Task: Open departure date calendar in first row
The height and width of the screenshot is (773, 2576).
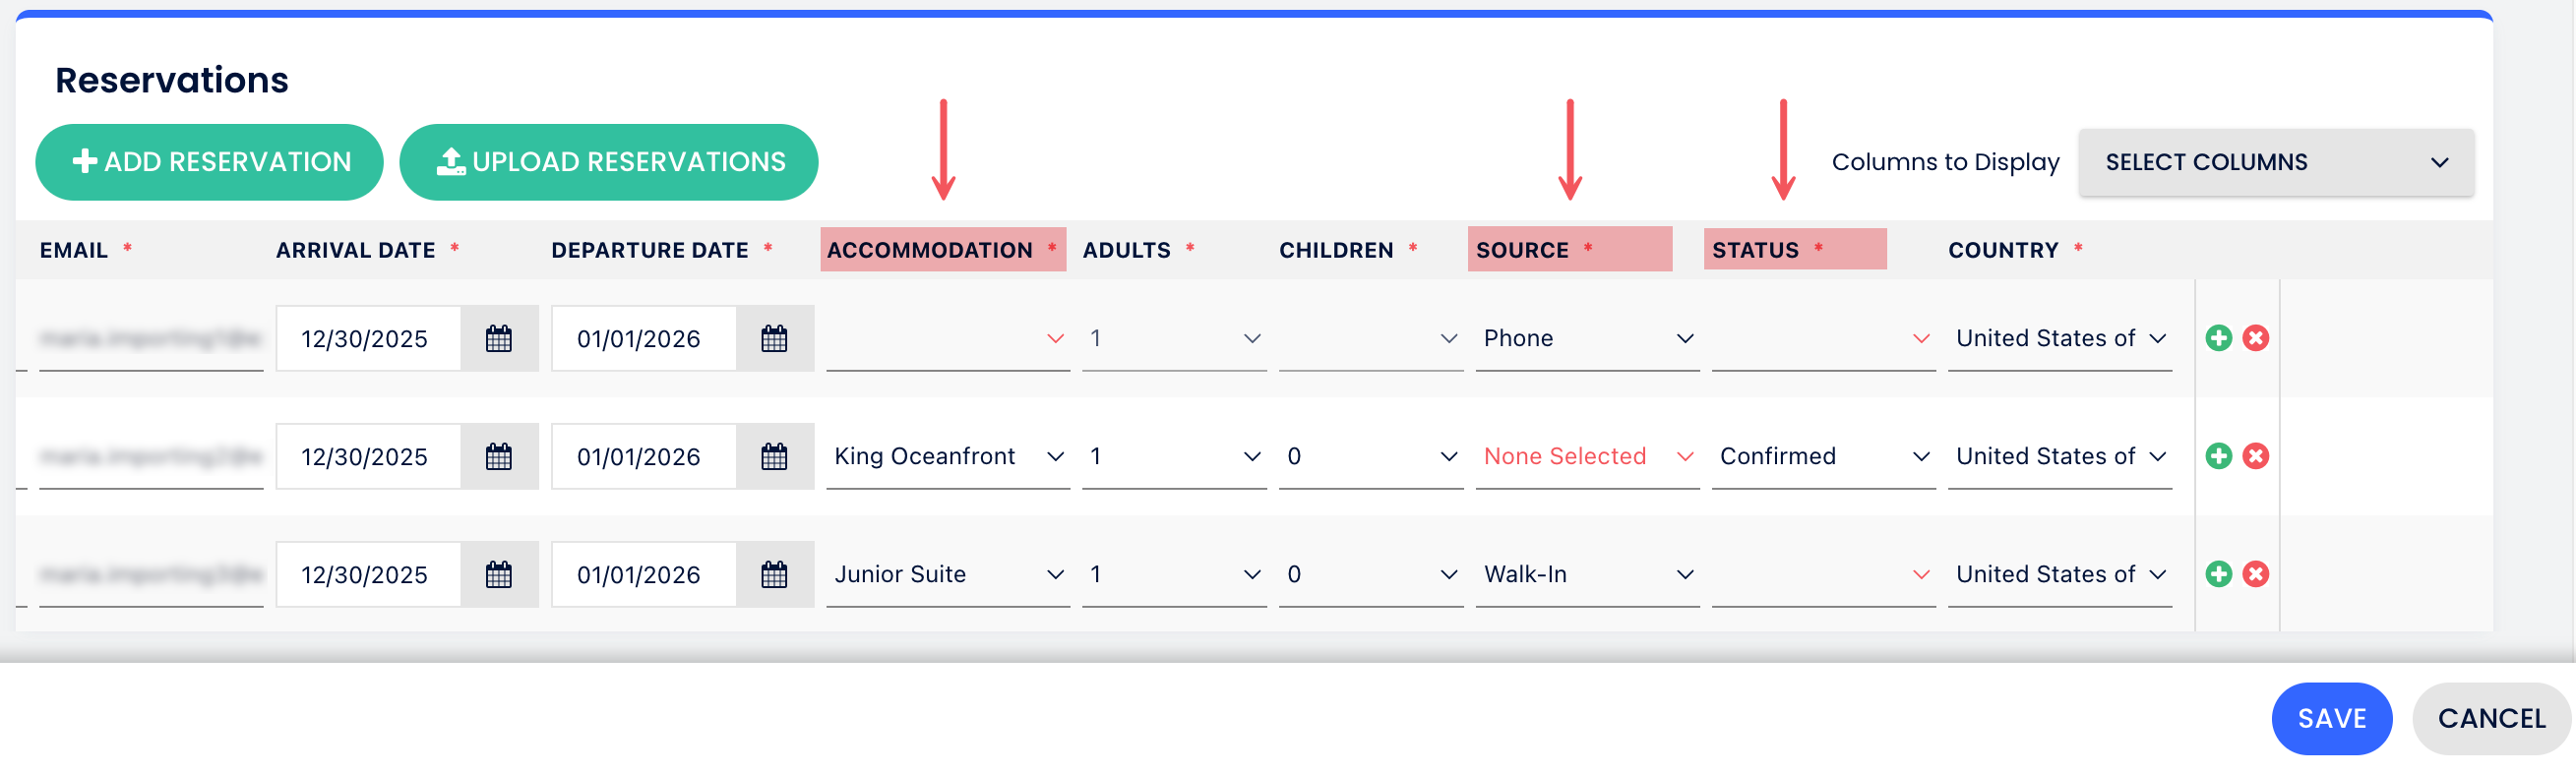Action: (774, 339)
